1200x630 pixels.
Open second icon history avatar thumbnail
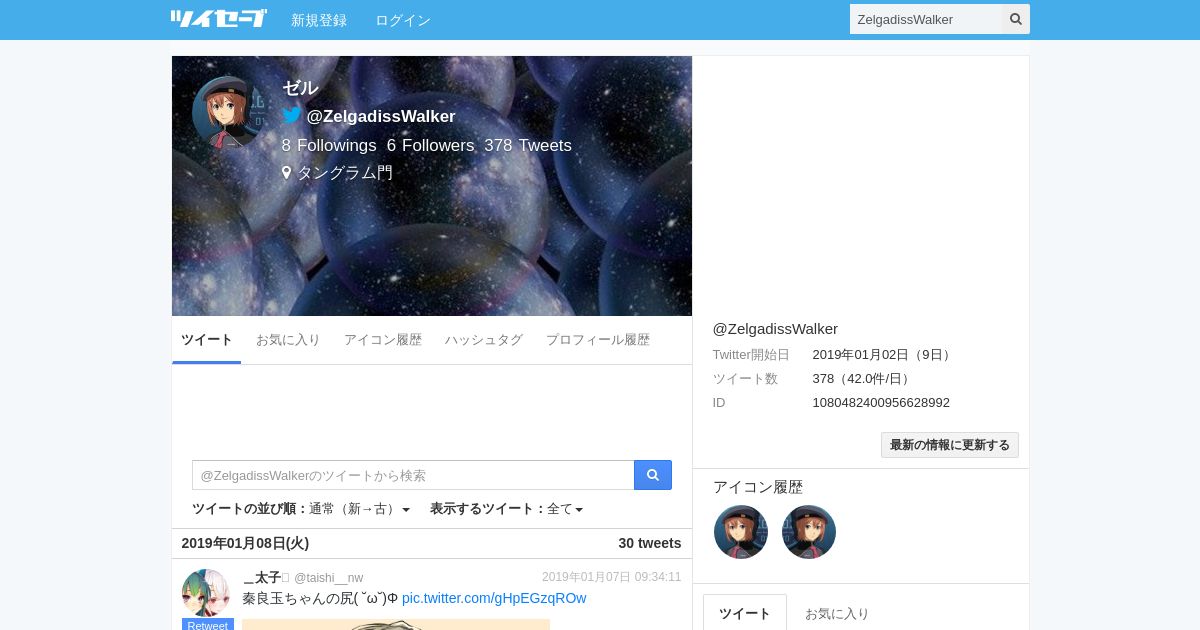coord(809,532)
